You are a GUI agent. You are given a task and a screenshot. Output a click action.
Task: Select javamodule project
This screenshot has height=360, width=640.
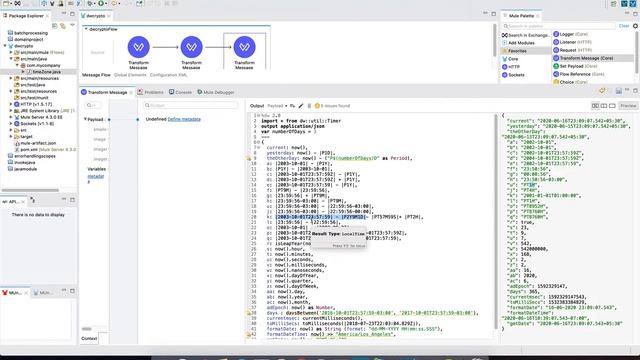point(22,169)
